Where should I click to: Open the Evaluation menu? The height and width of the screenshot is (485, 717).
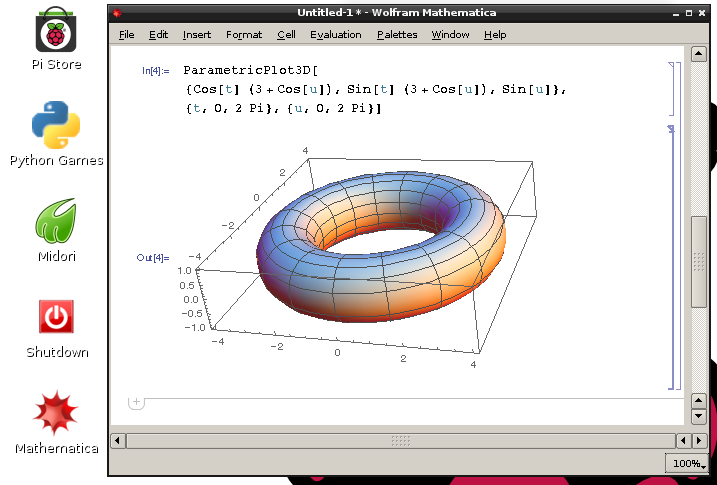(336, 35)
